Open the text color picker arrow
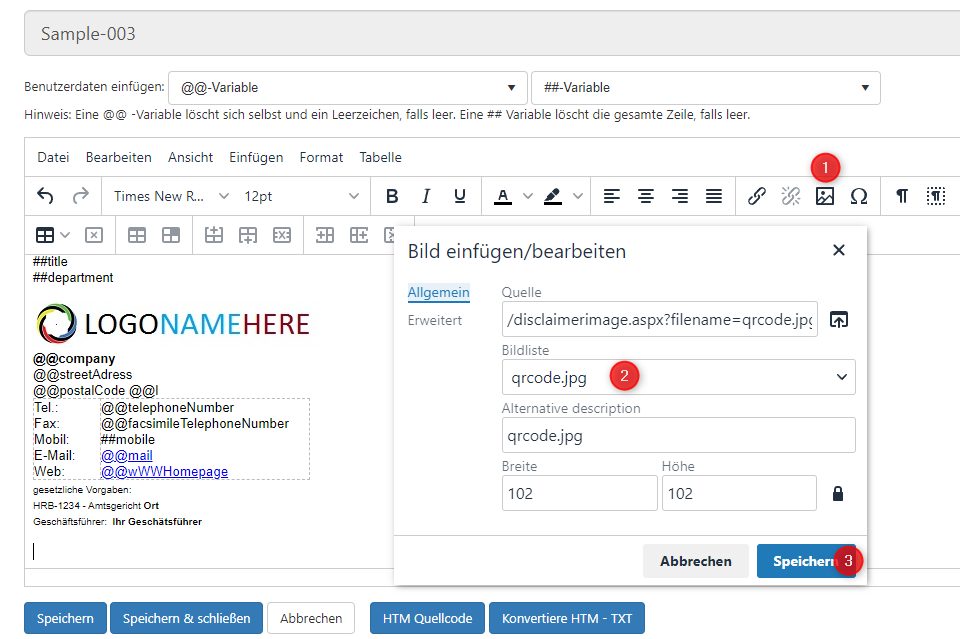This screenshot has width=960, height=639. (x=527, y=196)
